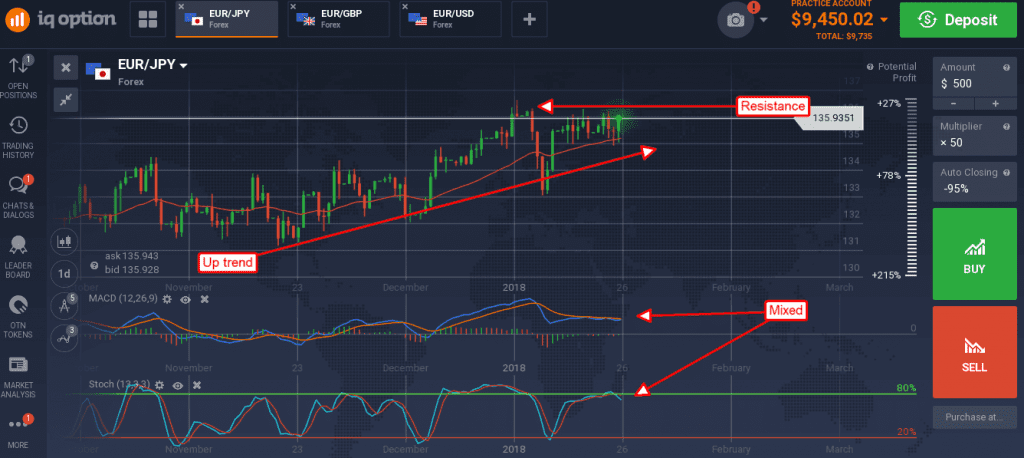Close the EUR/JPY tab

(182, 7)
